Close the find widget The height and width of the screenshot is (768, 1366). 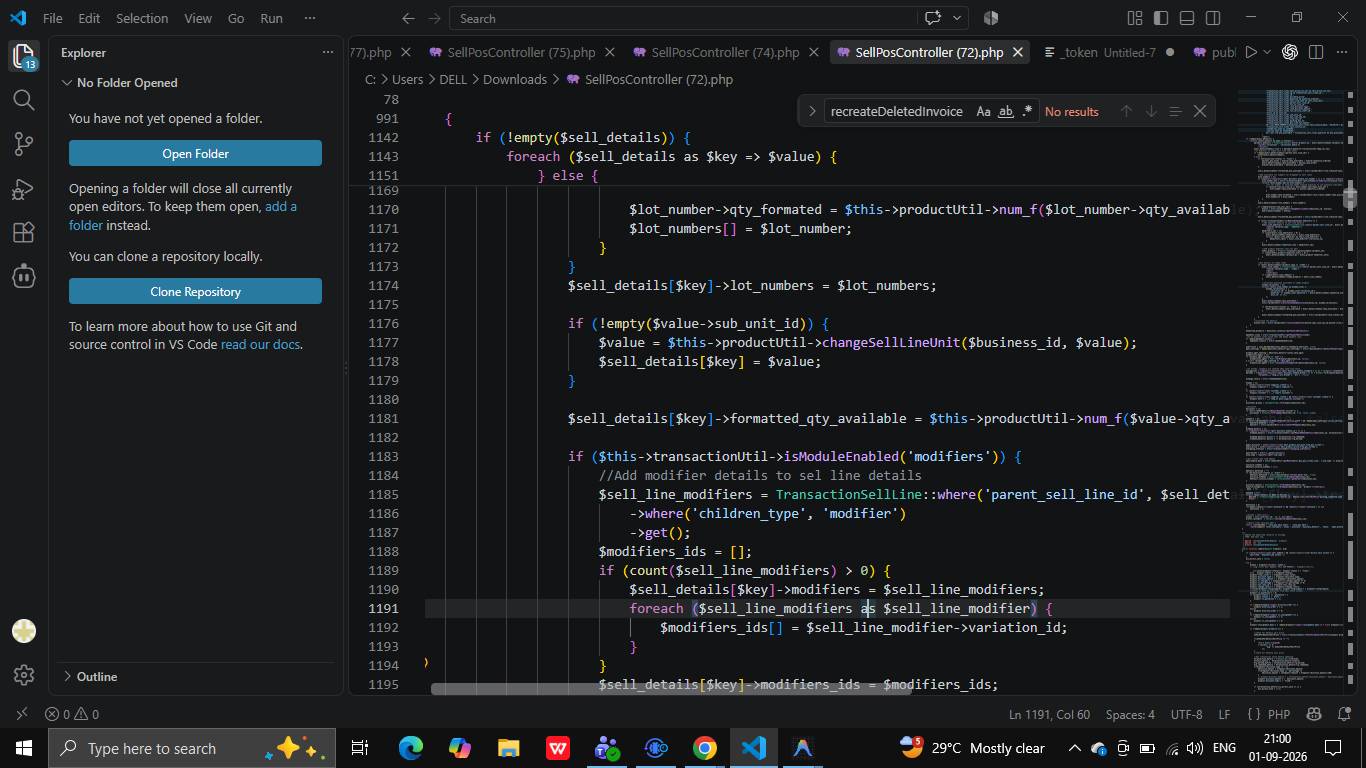tap(1200, 111)
